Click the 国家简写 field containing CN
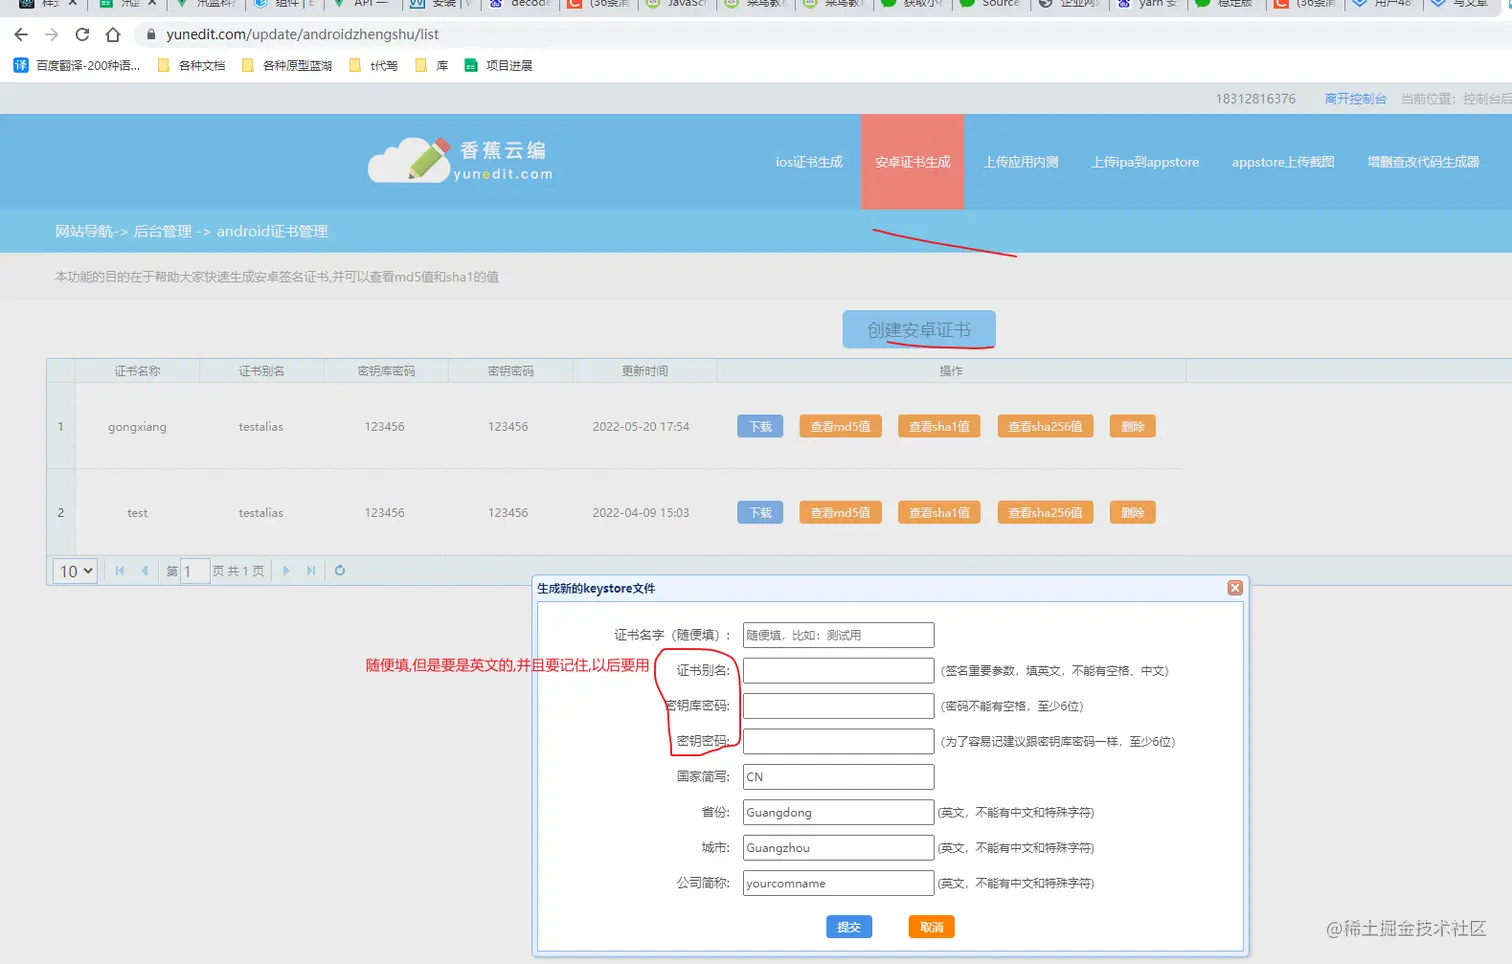The width and height of the screenshot is (1512, 964). click(838, 777)
